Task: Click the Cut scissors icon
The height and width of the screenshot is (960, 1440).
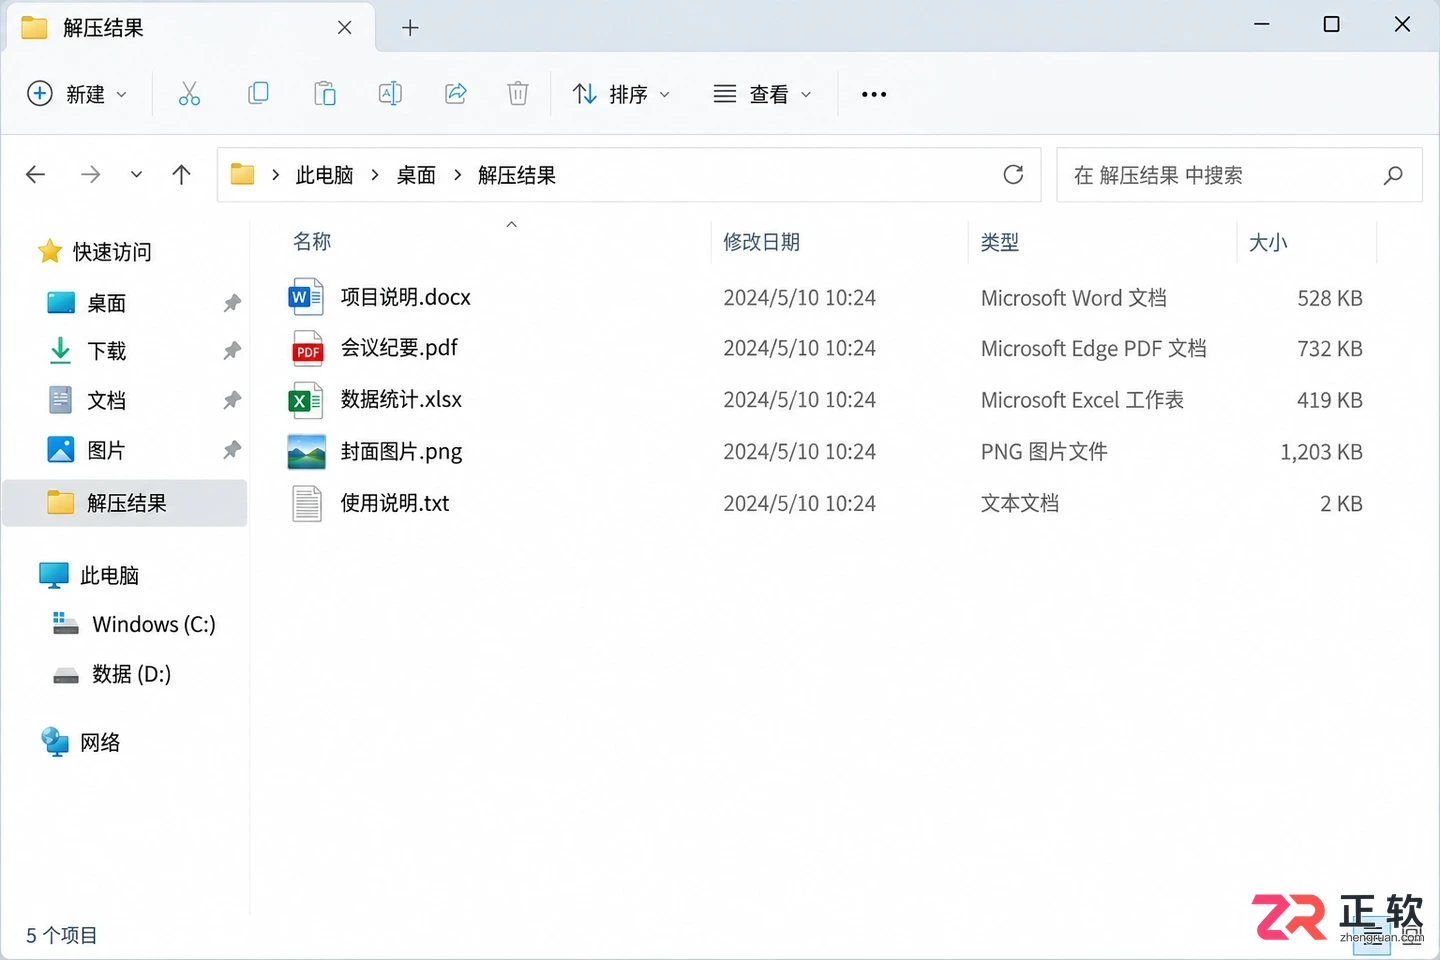Action: pyautogui.click(x=189, y=94)
